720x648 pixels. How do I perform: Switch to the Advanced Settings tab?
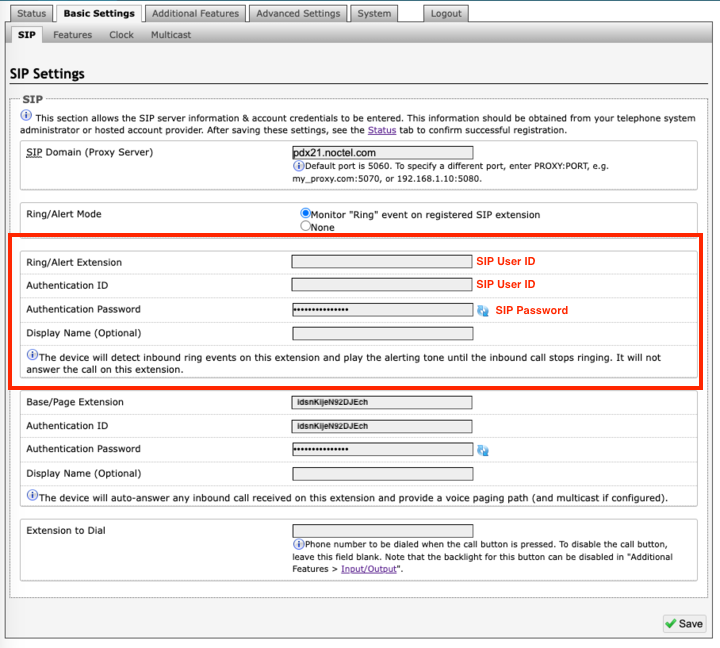(x=298, y=14)
